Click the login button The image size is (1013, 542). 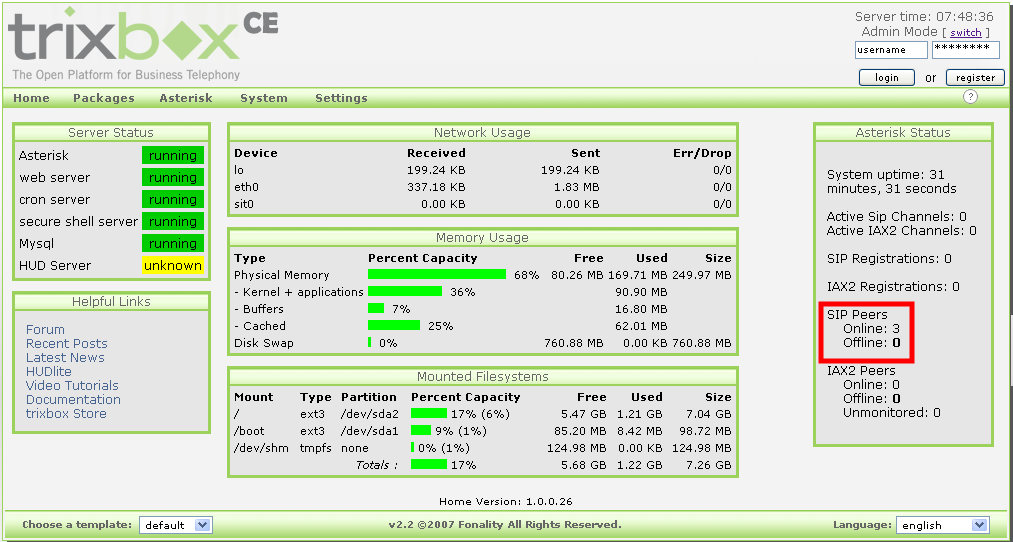coord(886,78)
